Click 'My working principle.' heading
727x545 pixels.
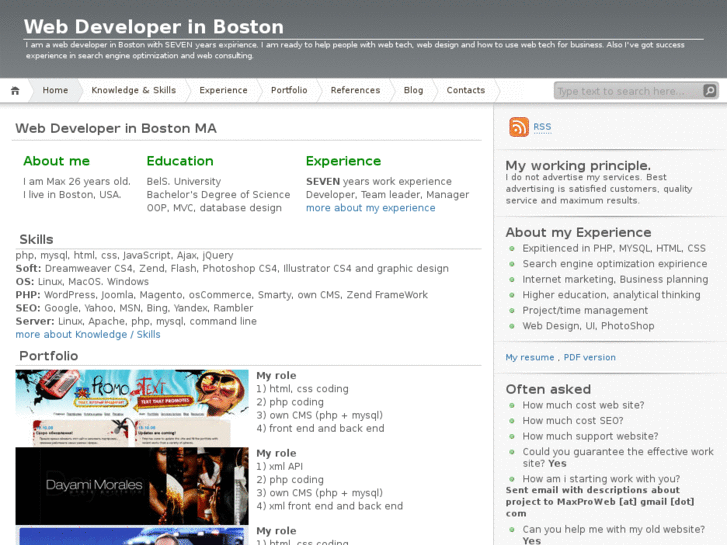click(x=578, y=166)
